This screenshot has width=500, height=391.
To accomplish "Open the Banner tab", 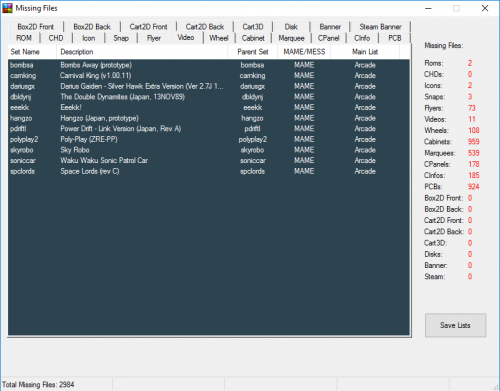I will (330, 27).
